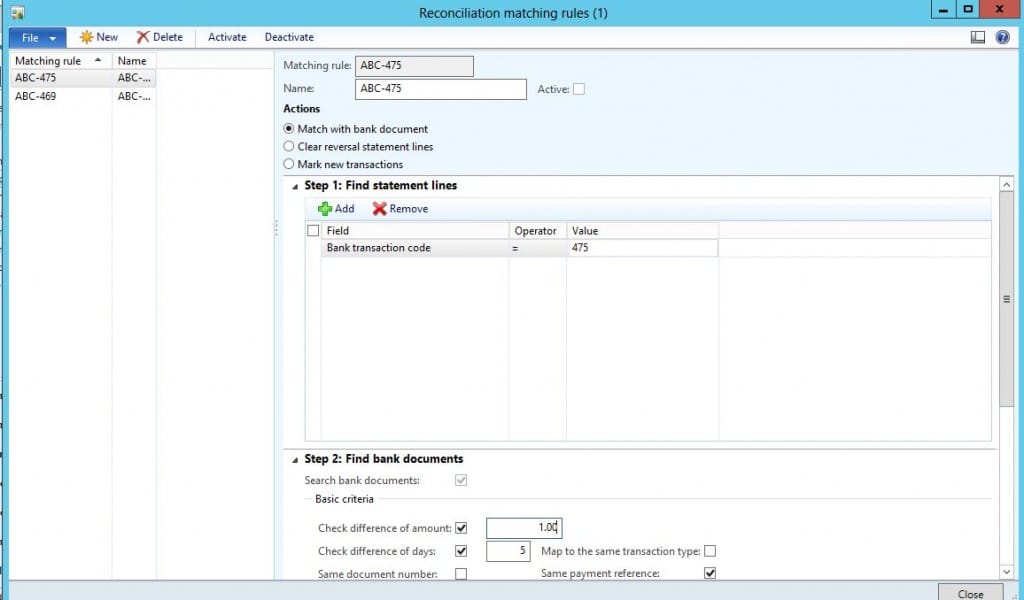Click the New sun-shaped toolbar icon
This screenshot has height=600, width=1024.
click(85, 37)
